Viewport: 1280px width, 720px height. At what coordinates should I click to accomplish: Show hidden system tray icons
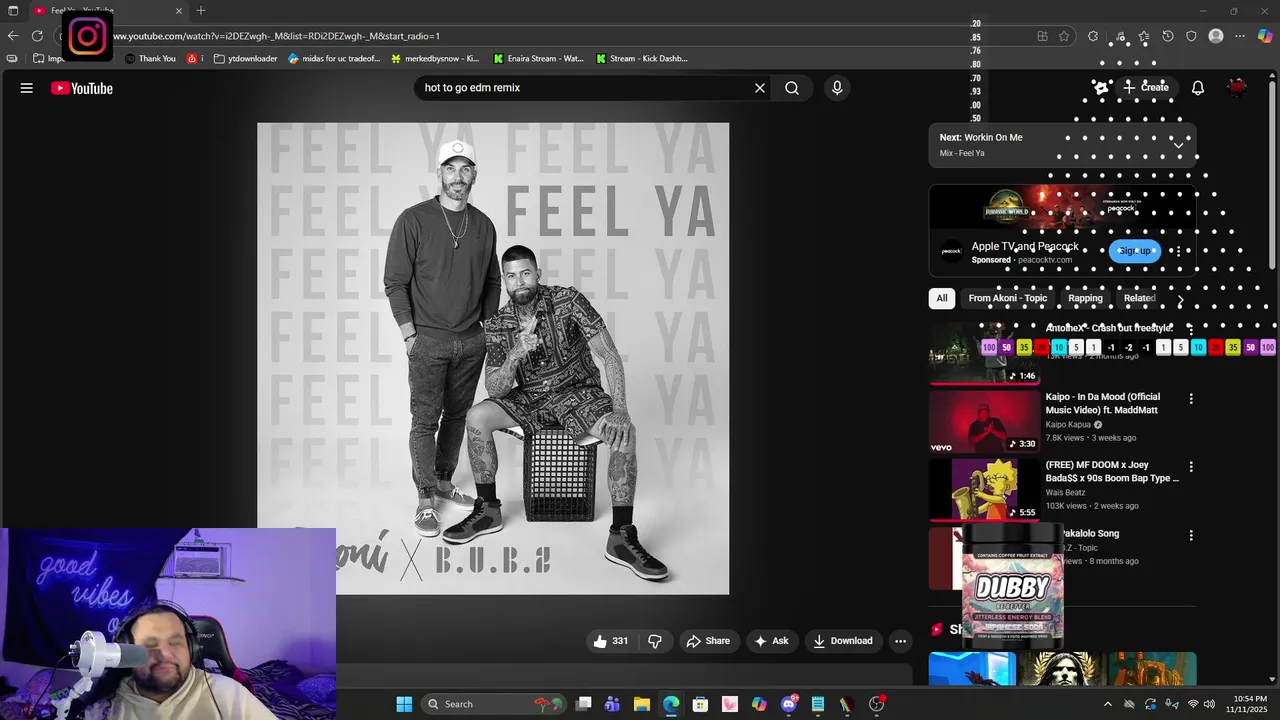pyautogui.click(x=1107, y=704)
